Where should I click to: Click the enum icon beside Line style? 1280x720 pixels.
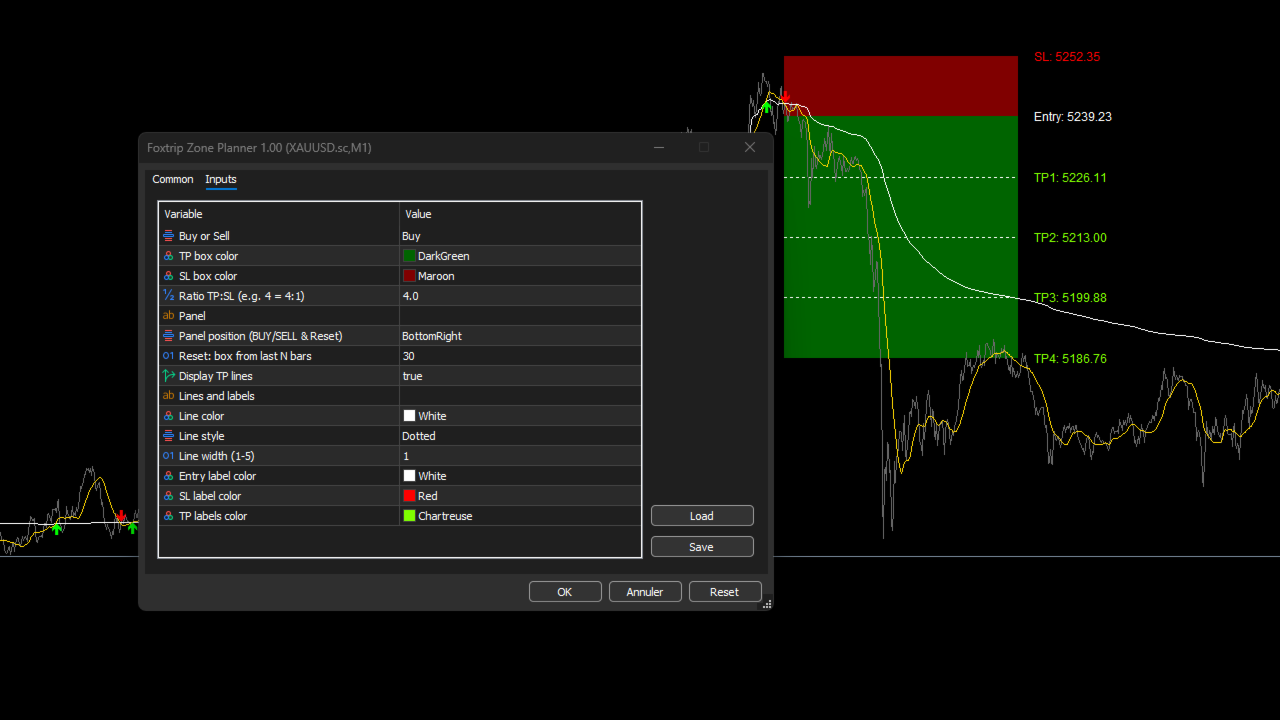[x=168, y=436]
